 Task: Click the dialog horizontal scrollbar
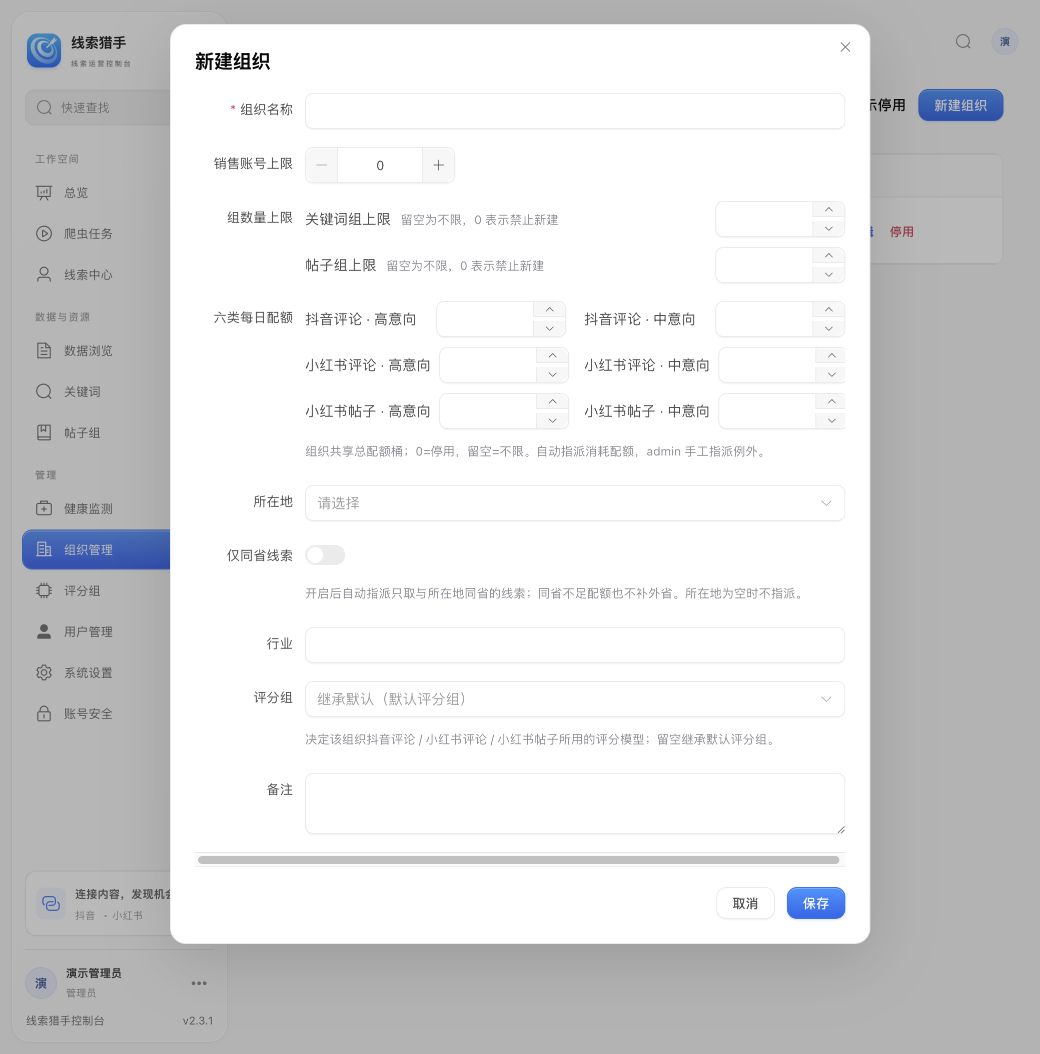click(518, 860)
